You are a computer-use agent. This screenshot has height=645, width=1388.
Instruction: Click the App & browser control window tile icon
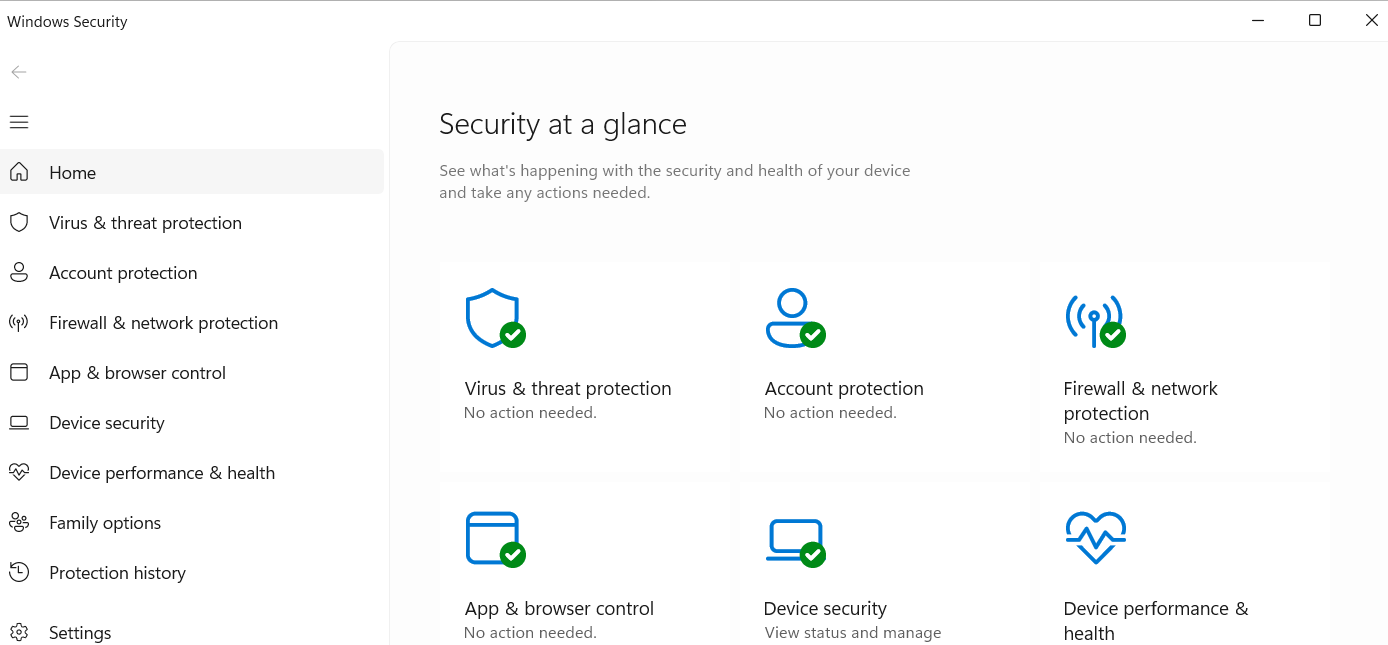pyautogui.click(x=495, y=539)
